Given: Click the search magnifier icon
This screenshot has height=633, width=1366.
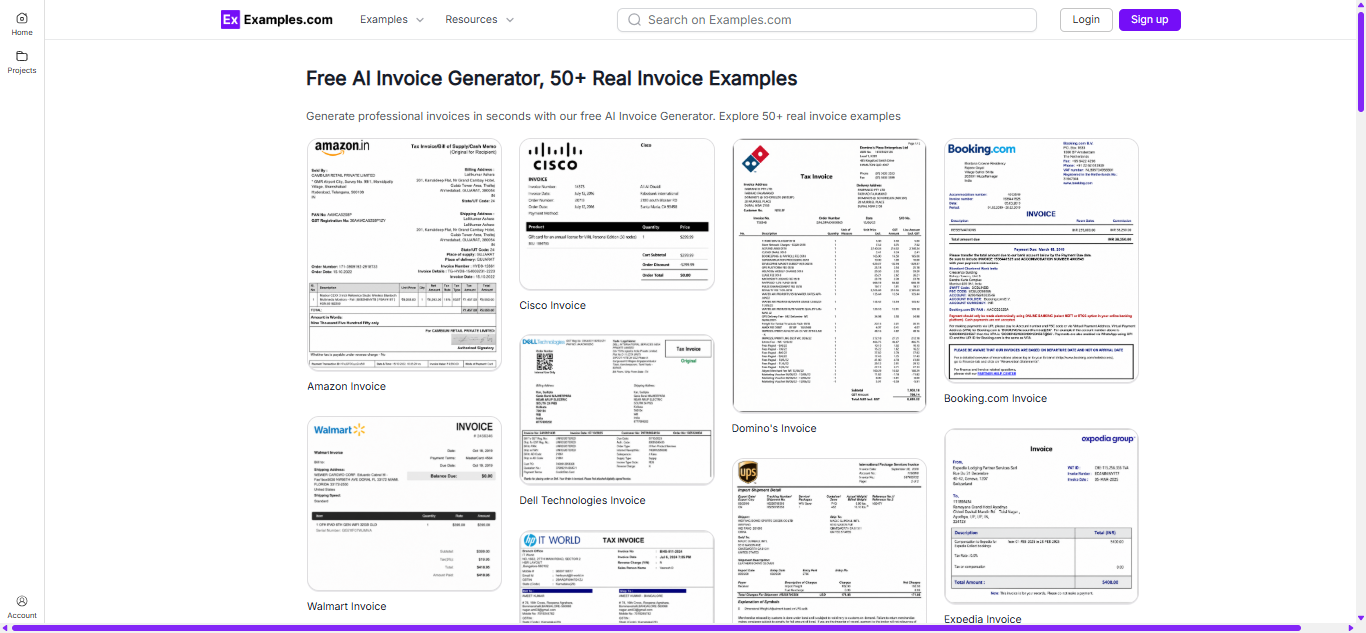Looking at the screenshot, I should coord(635,20).
